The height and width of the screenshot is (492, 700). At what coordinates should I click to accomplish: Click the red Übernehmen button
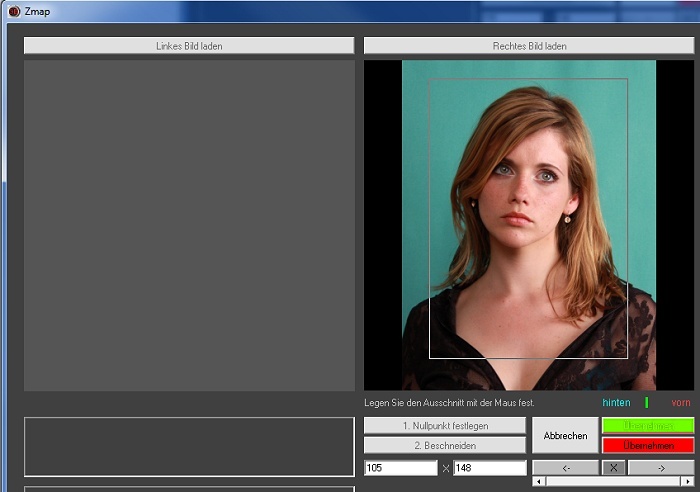[647, 445]
